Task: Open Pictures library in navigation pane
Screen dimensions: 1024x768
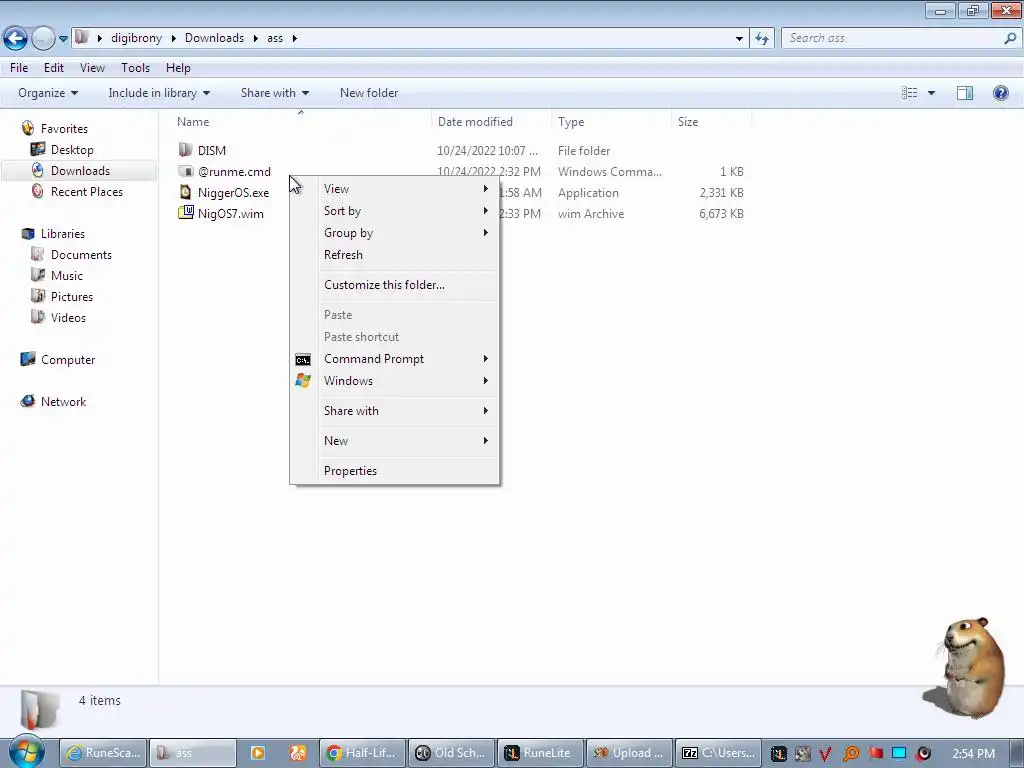Action: click(x=72, y=296)
